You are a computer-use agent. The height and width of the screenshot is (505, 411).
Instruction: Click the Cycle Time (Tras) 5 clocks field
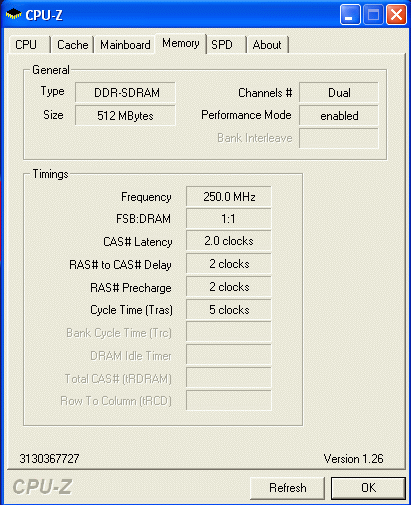click(x=229, y=310)
